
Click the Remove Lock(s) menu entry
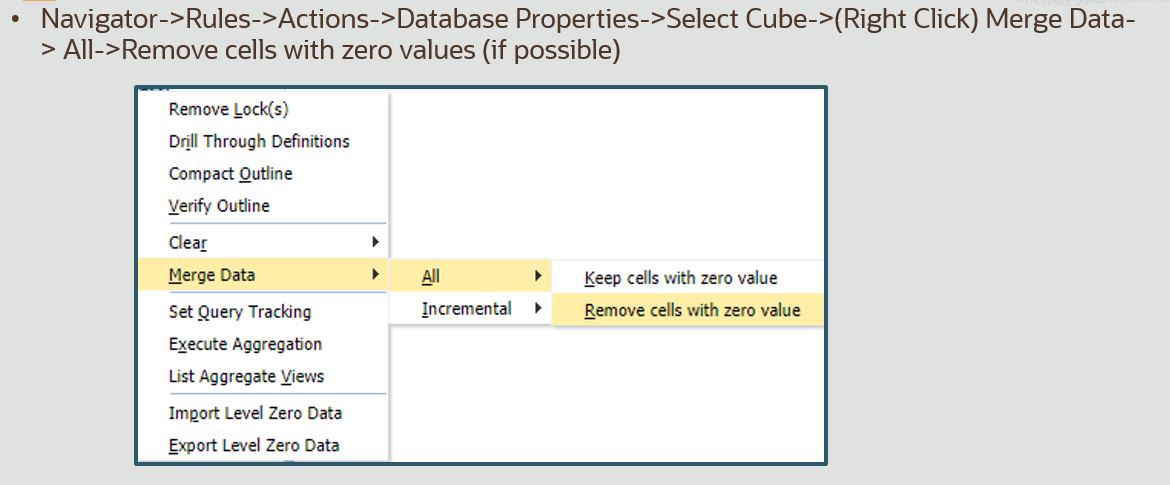click(x=228, y=110)
